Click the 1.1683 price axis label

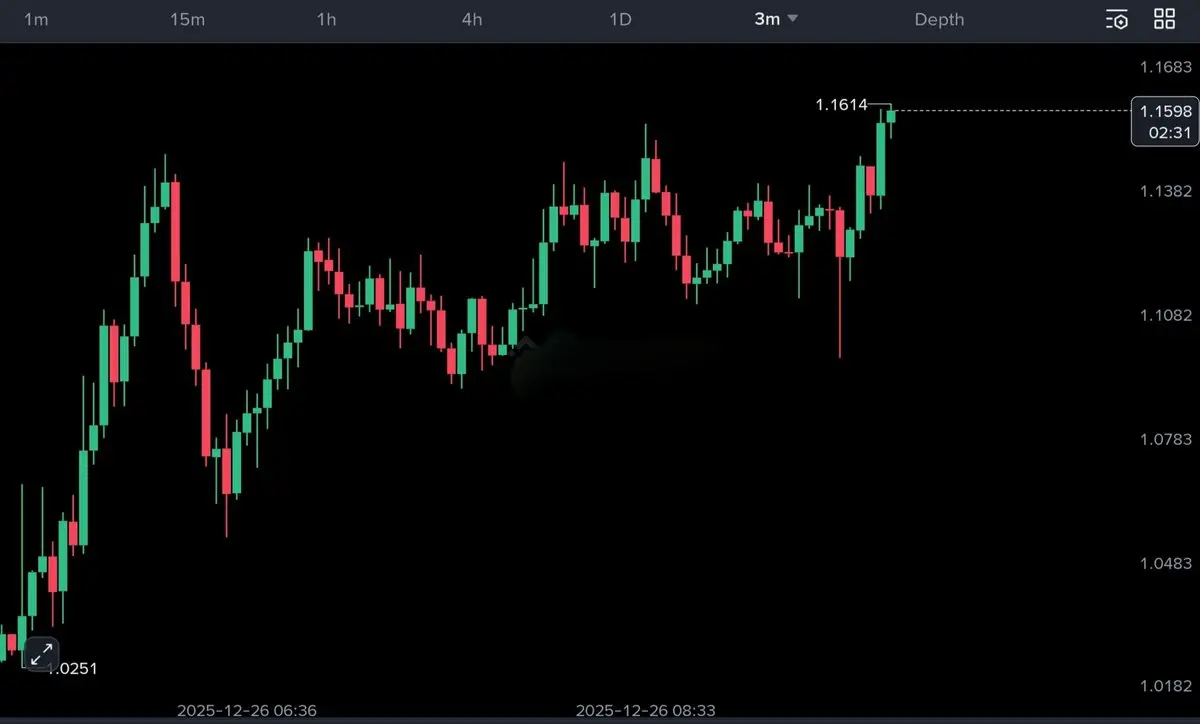[1165, 67]
